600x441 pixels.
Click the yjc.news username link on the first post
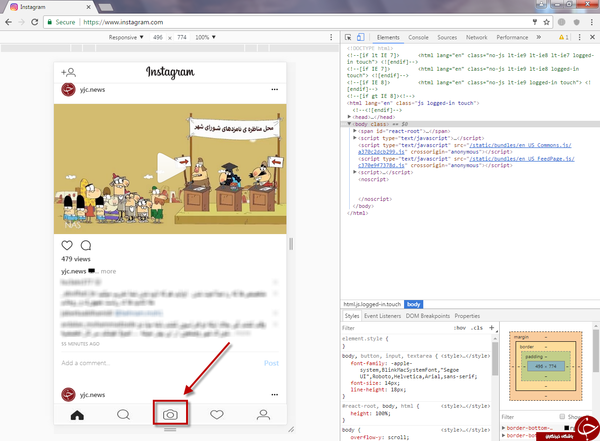tap(92, 90)
